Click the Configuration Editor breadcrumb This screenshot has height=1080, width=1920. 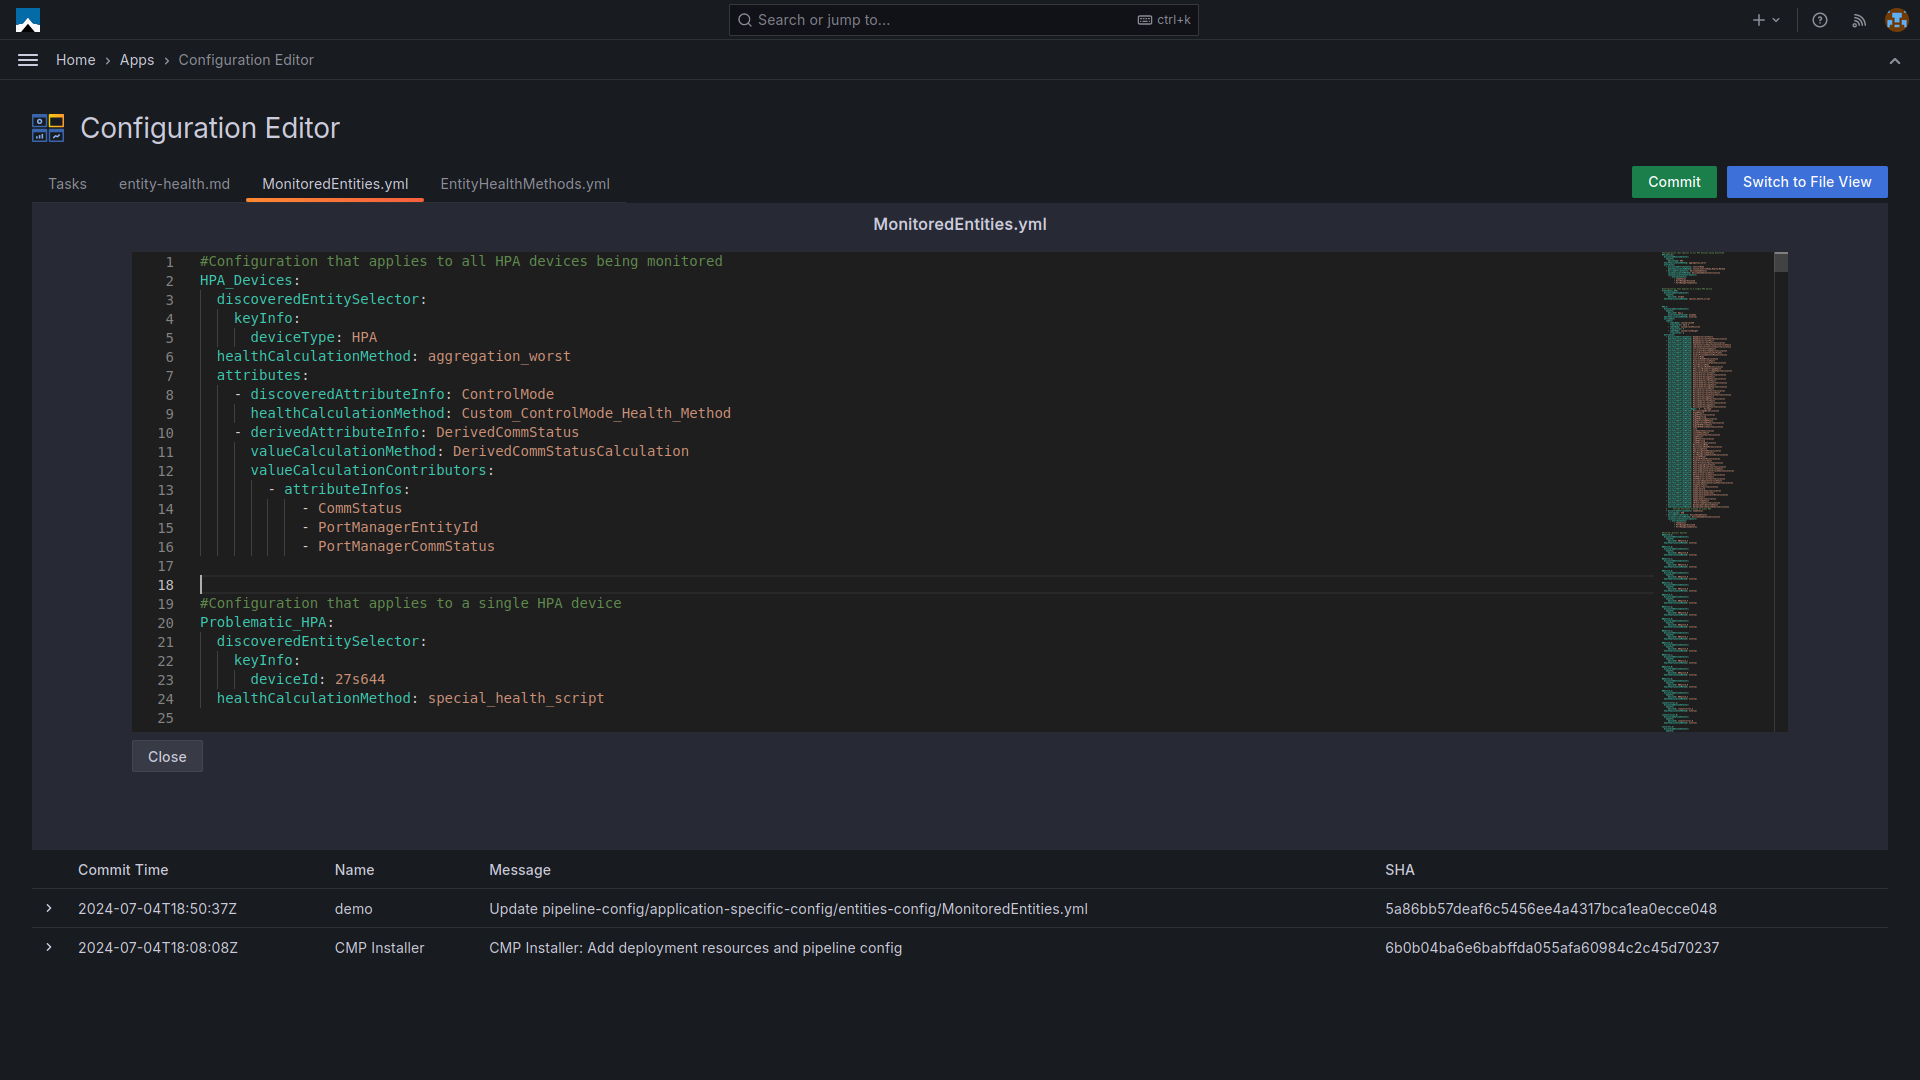(x=246, y=60)
